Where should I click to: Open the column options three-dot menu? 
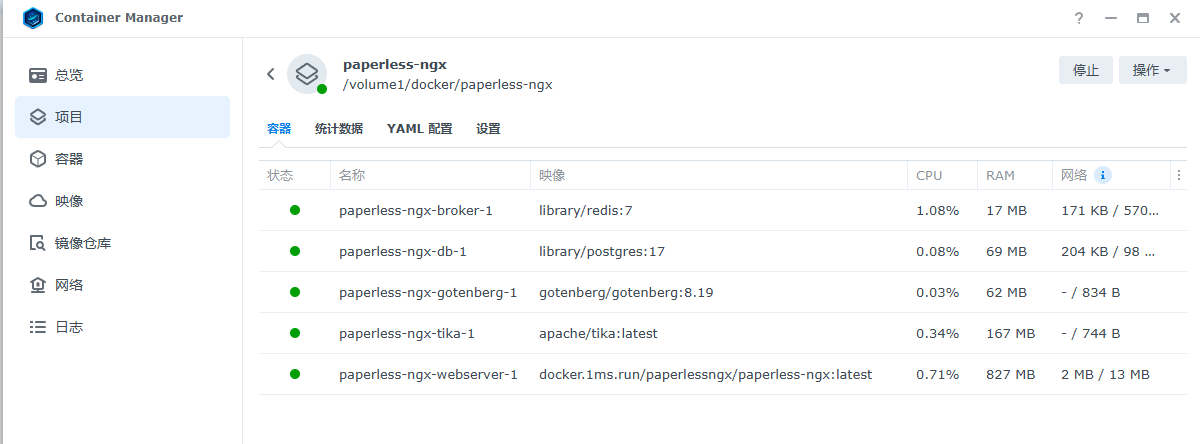1179,175
